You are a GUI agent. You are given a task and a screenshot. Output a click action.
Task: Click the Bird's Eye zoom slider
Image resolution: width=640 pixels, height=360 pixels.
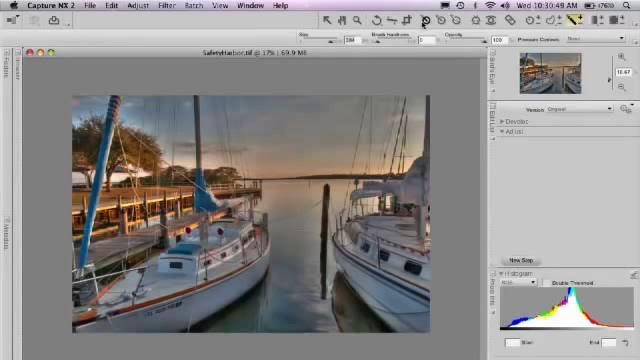click(611, 72)
